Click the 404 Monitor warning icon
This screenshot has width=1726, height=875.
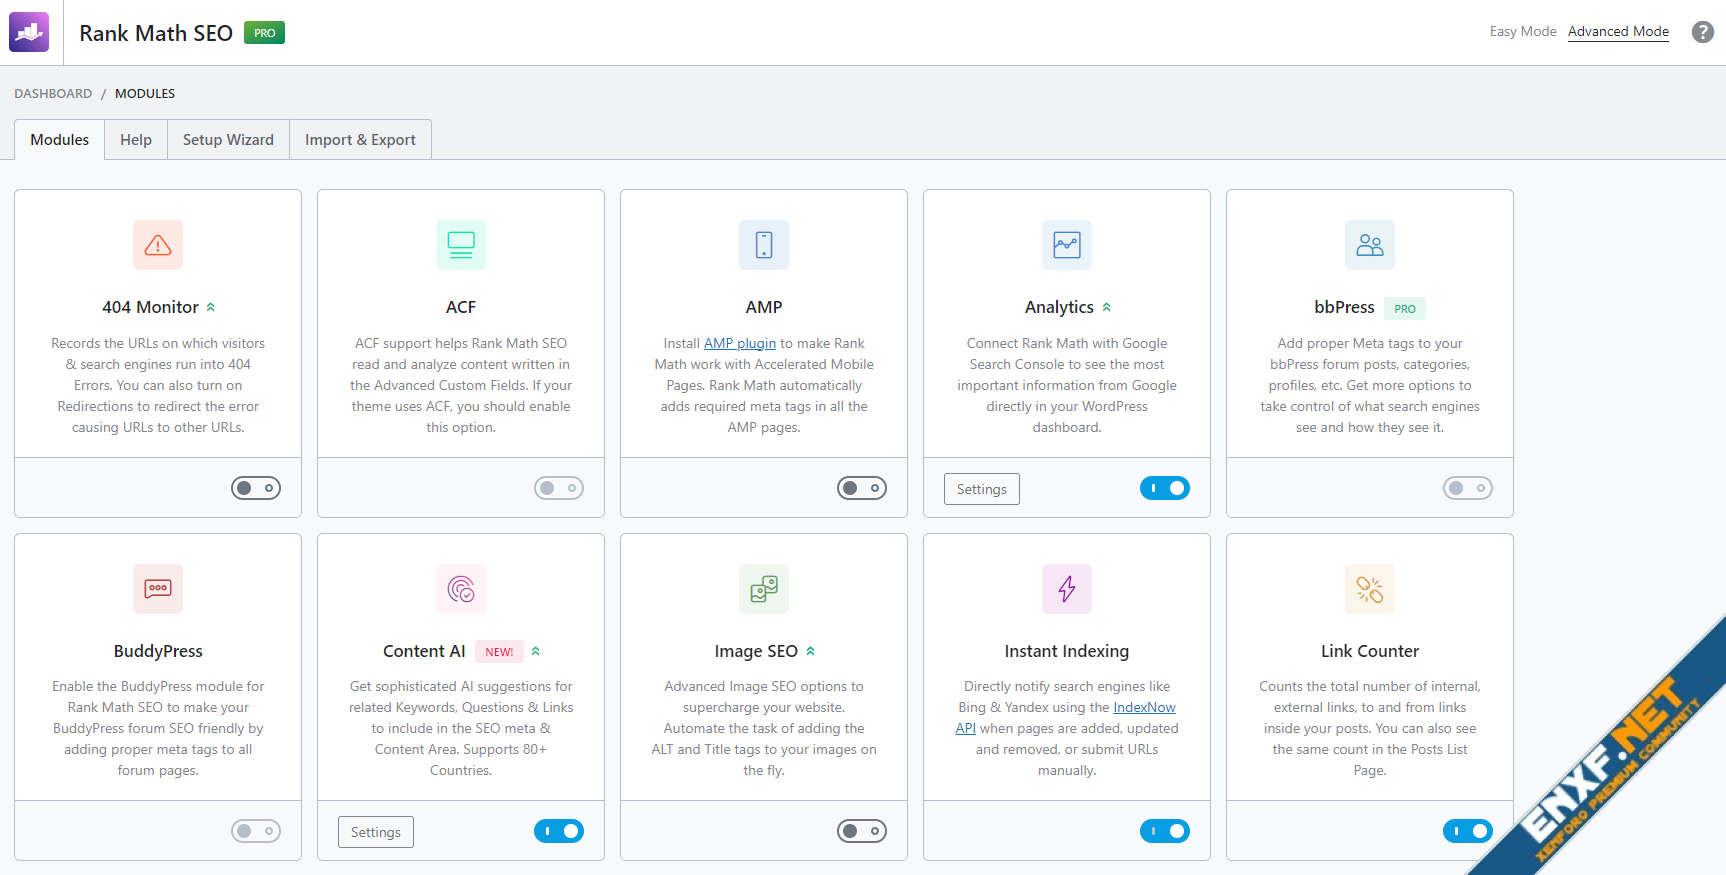click(158, 245)
